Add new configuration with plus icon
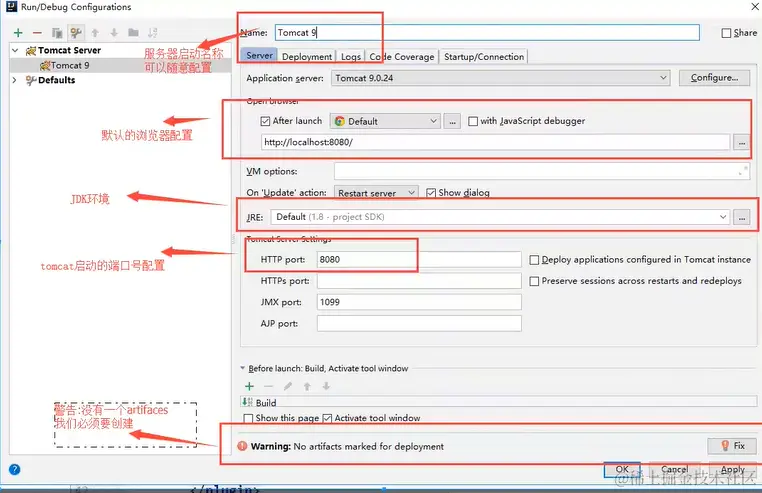This screenshot has height=493, width=762. click(18, 33)
